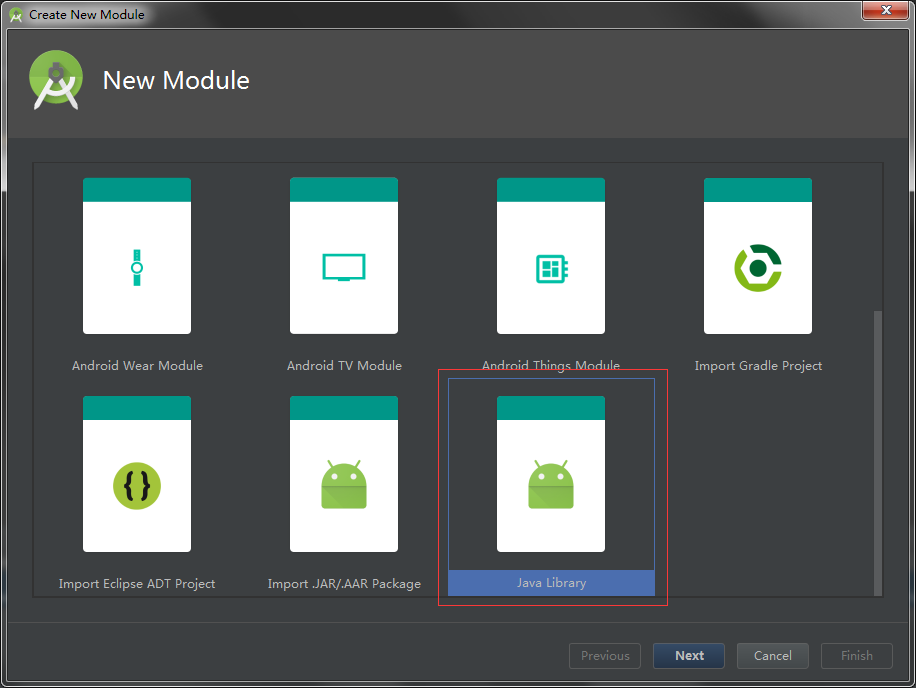Viewport: 916px width, 688px height.
Task: Select the Import Gradle Project card icon
Action: point(758,256)
